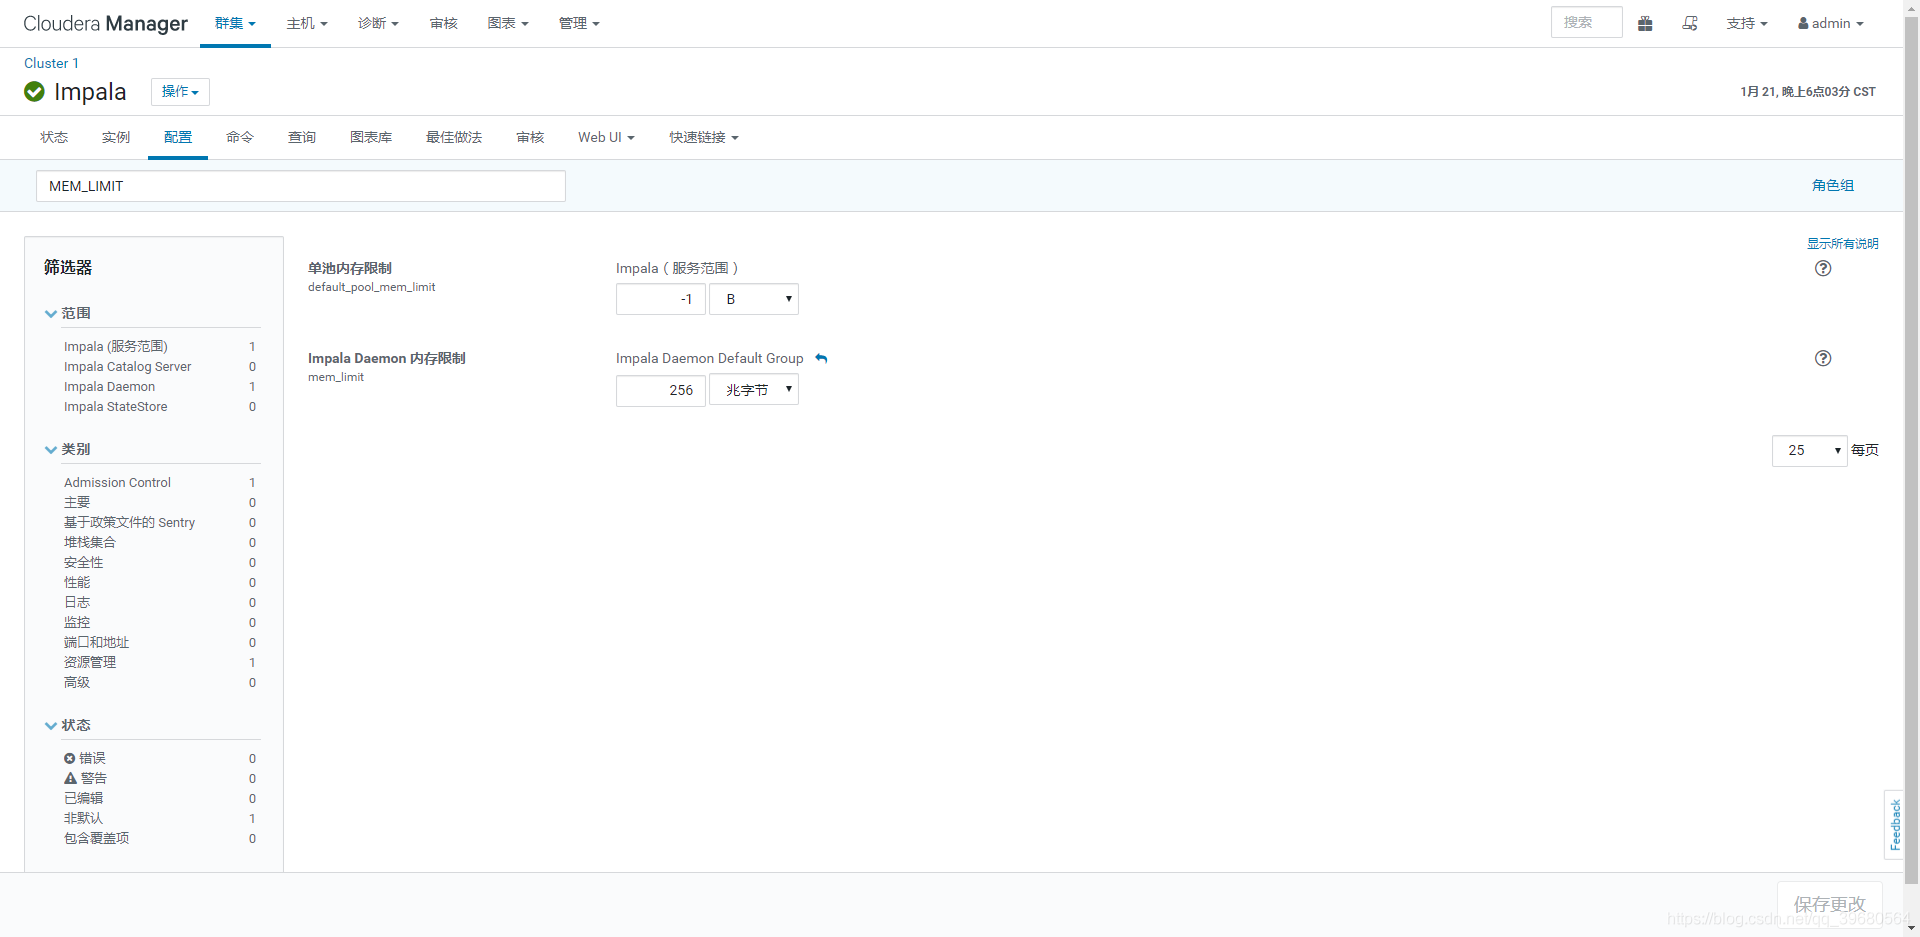Switch to the 状态 tab

(54, 137)
